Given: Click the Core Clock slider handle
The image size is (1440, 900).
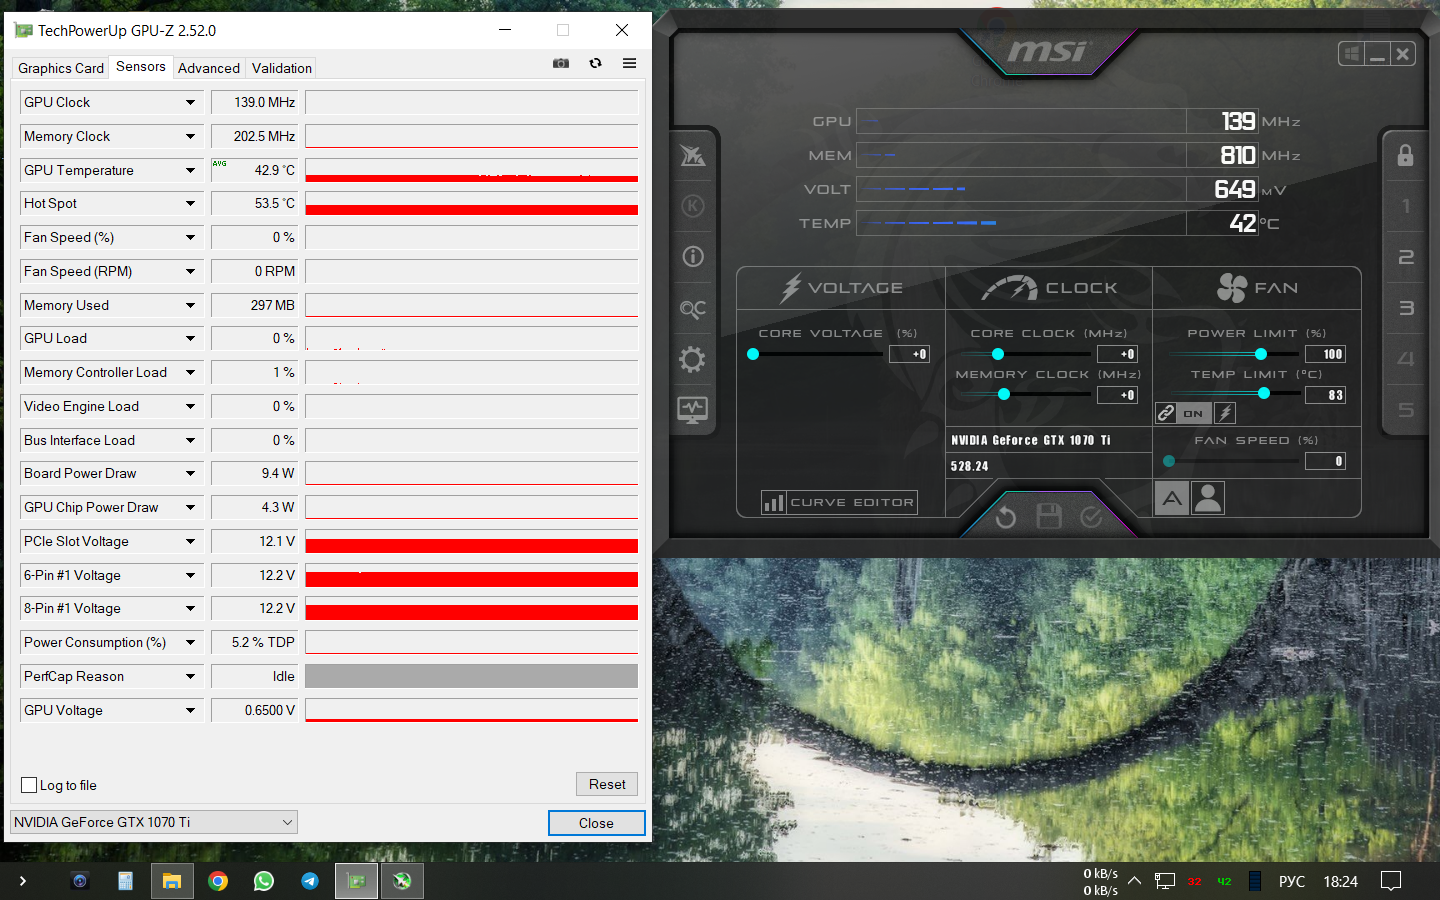Looking at the screenshot, I should tap(997, 354).
